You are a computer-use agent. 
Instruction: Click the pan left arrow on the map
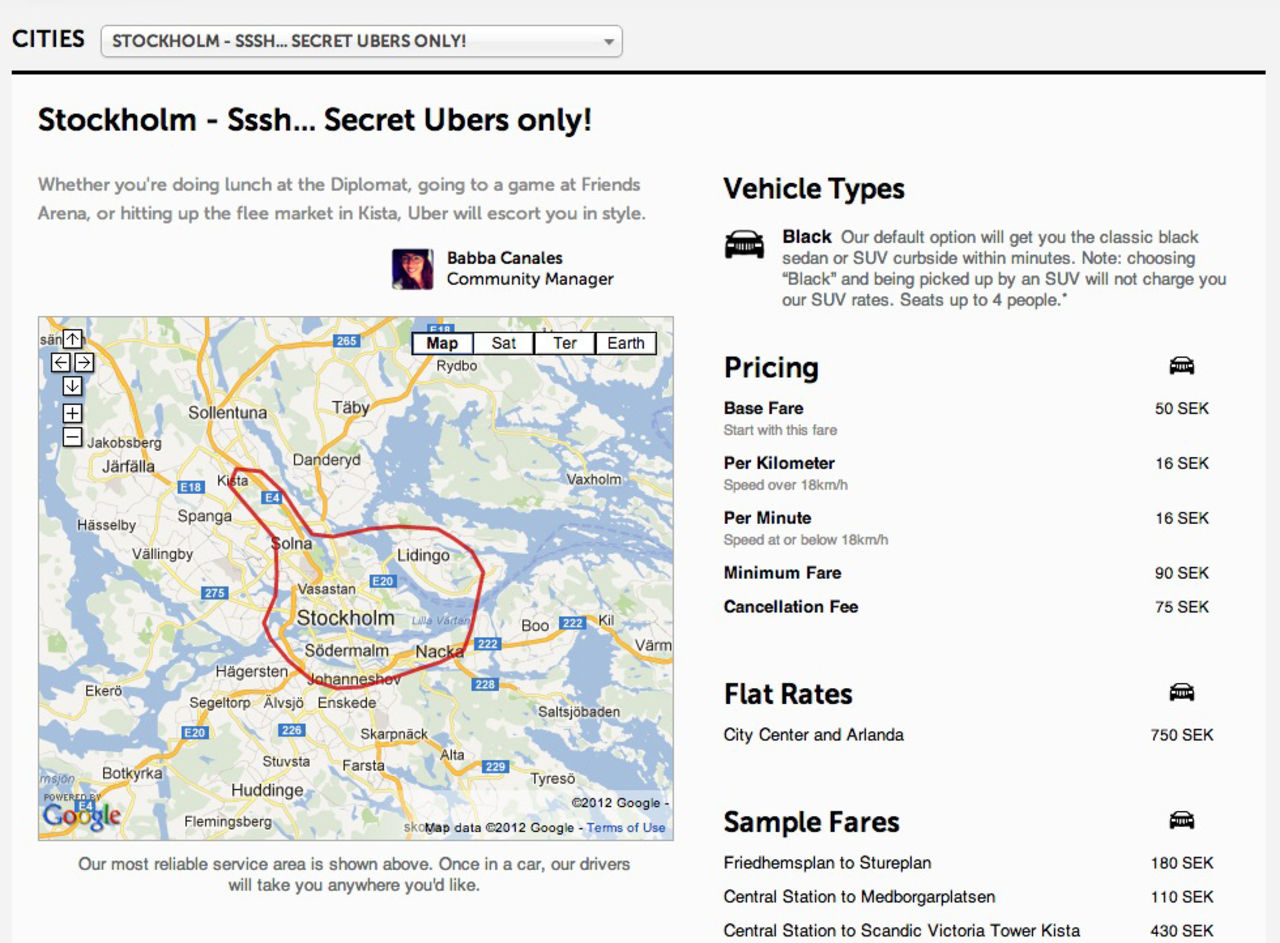(58, 363)
